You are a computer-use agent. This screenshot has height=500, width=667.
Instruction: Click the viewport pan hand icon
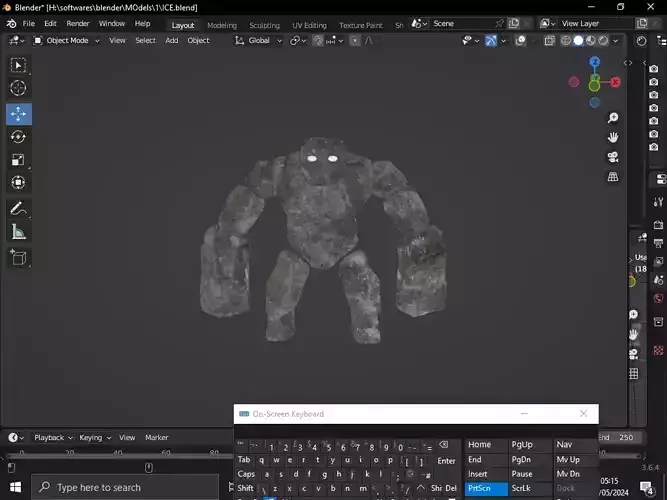pyautogui.click(x=613, y=137)
